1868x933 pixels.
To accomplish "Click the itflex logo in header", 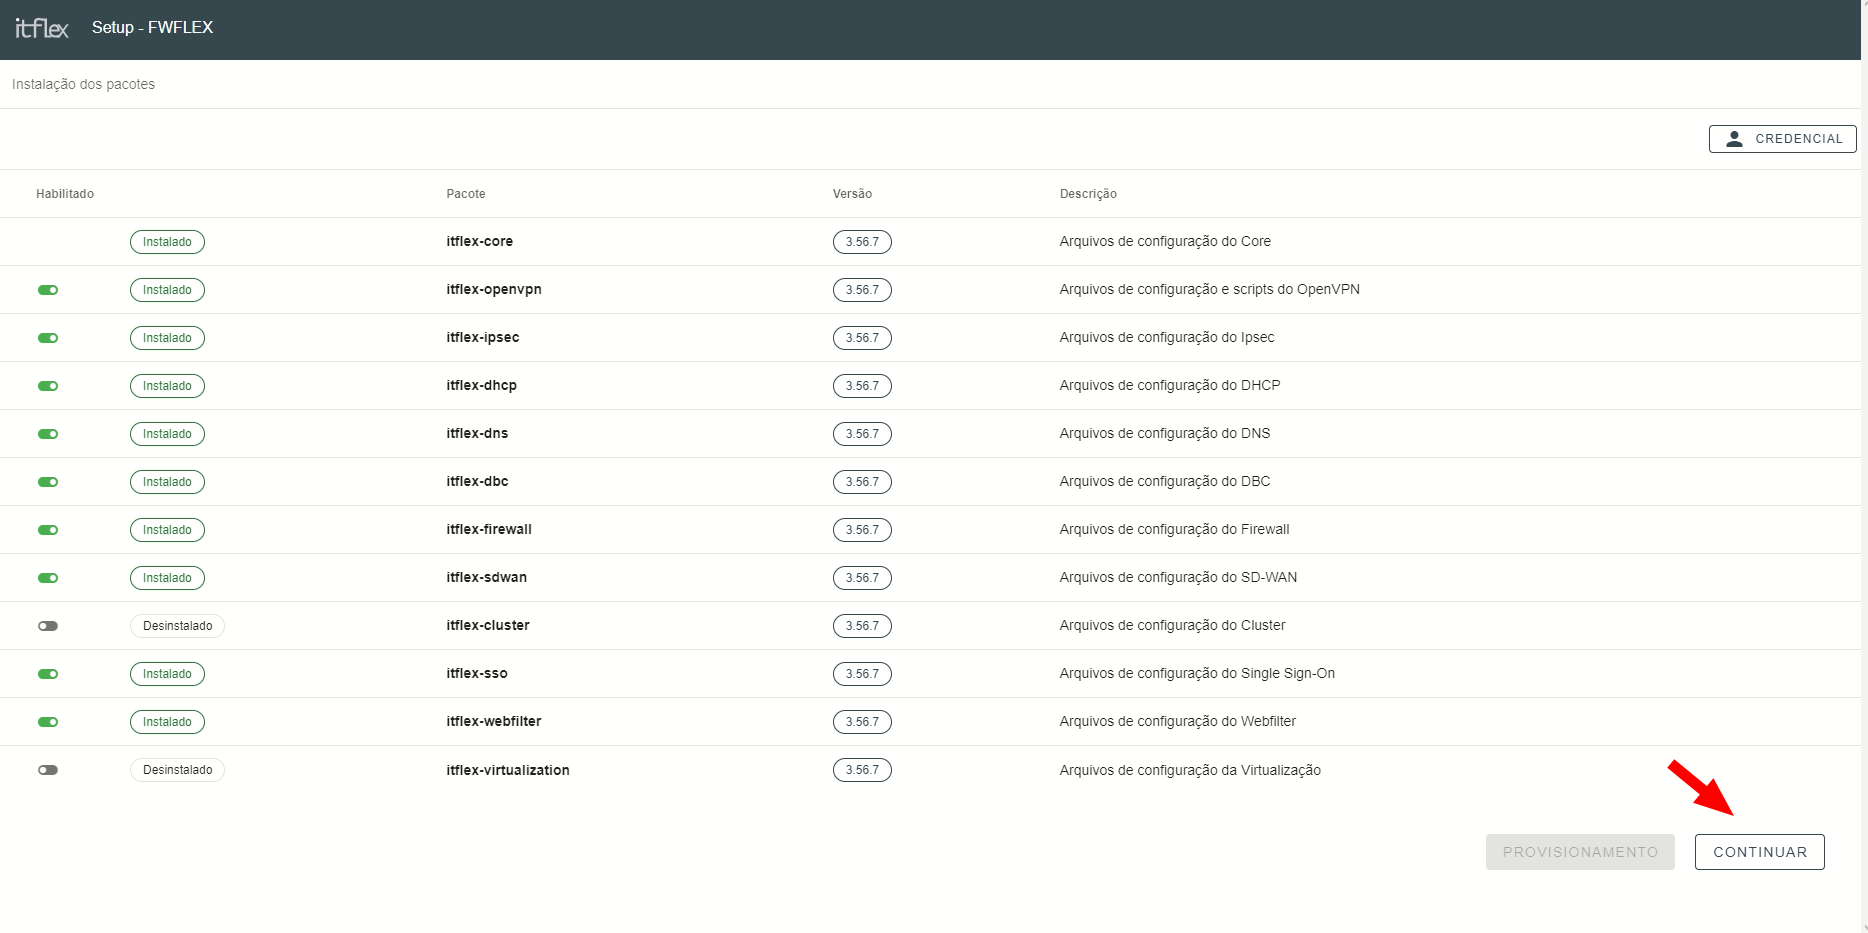I will [42, 28].
